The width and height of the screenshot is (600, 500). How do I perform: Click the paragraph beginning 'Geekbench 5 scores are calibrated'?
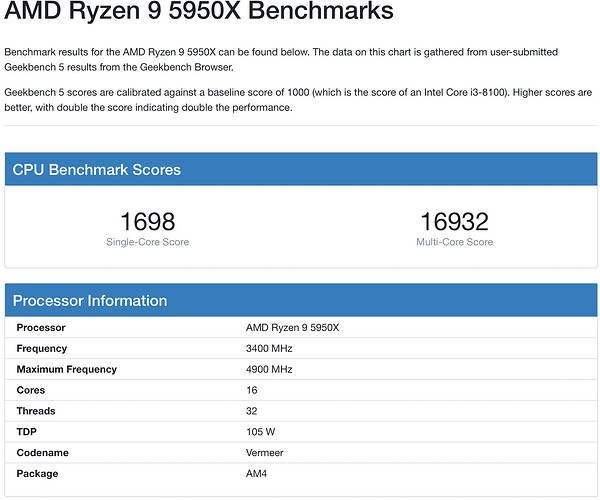coord(298,100)
